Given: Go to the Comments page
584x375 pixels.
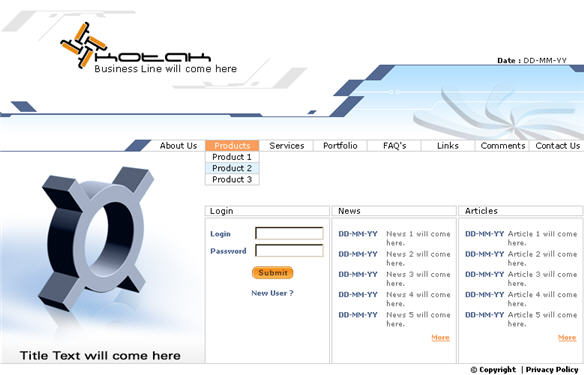Looking at the screenshot, I should (503, 146).
